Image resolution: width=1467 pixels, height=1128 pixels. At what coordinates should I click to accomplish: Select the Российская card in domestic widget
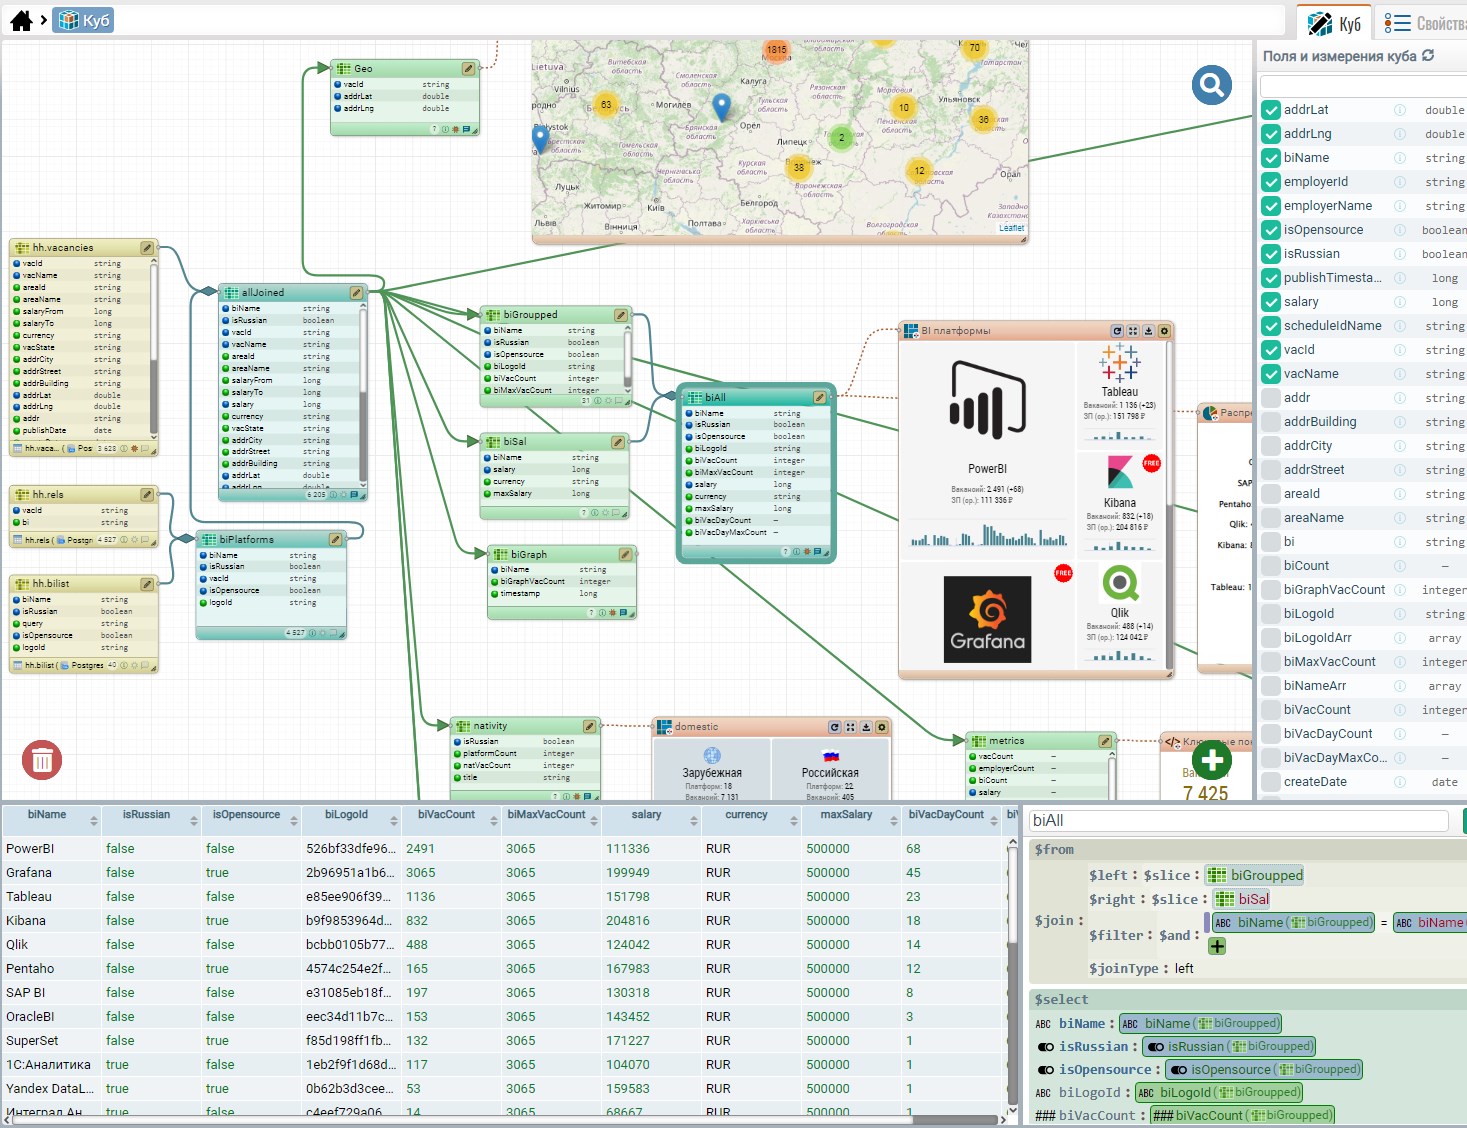coord(830,770)
